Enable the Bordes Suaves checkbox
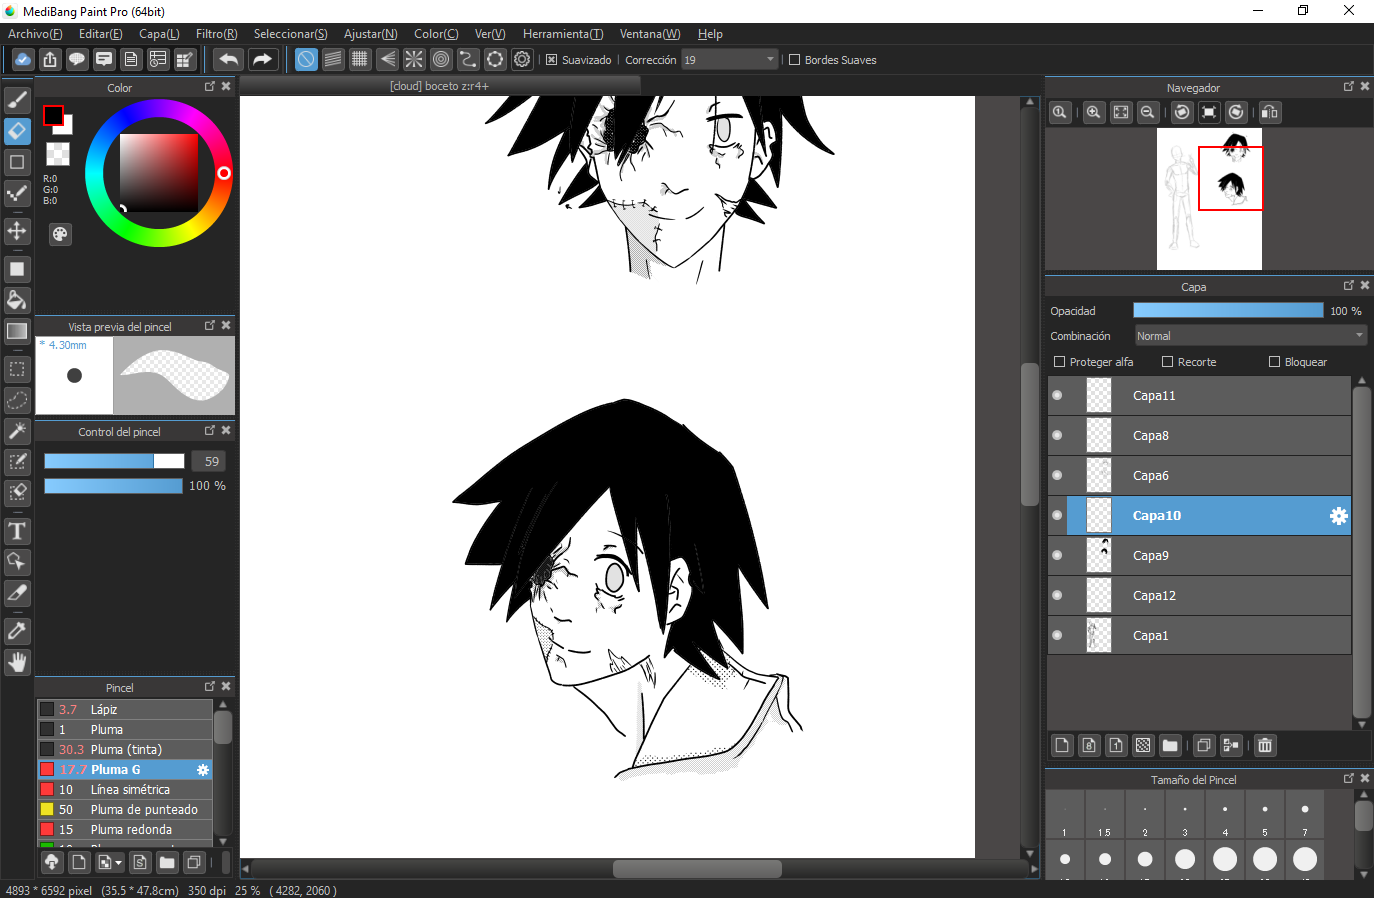Screen dimensions: 1376x900 point(795,60)
